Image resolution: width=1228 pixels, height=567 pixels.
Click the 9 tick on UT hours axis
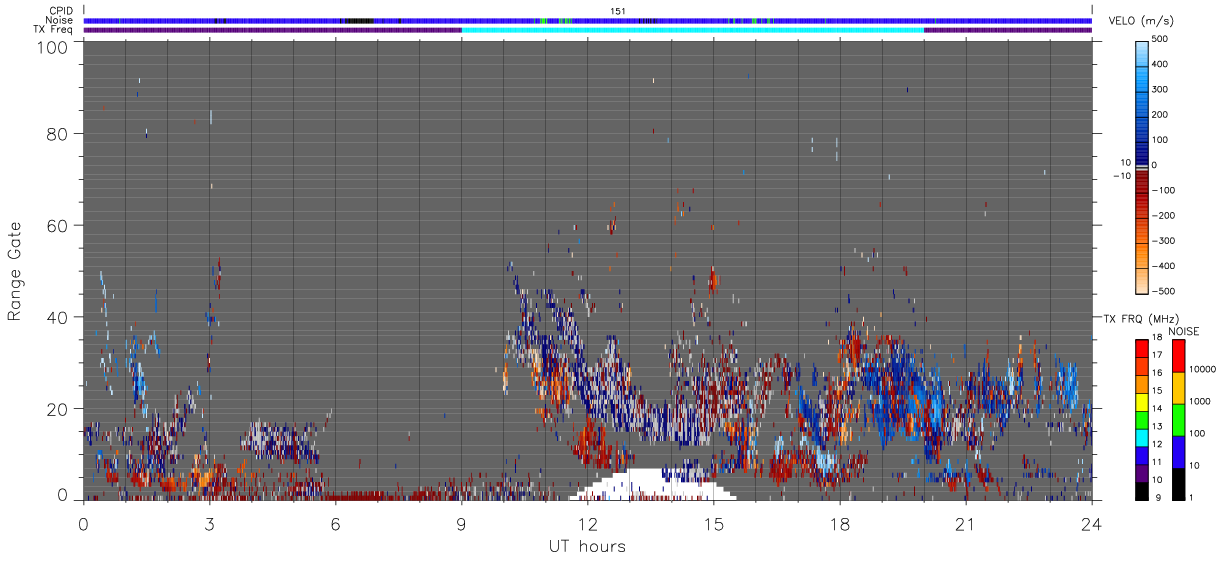(x=461, y=523)
